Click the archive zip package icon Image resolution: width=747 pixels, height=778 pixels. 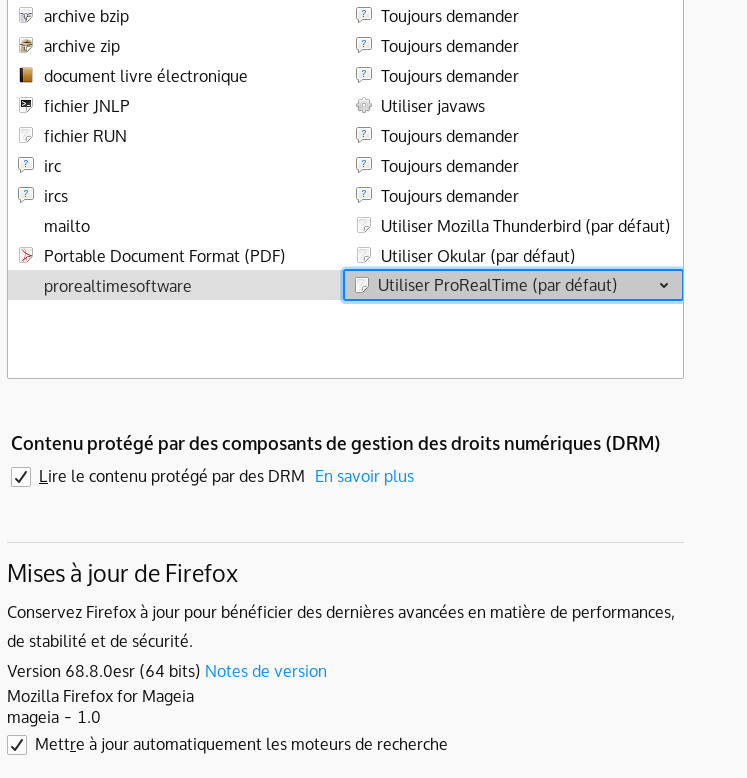point(26,46)
